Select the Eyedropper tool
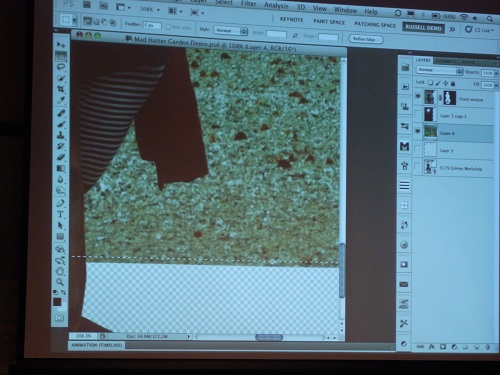This screenshot has width=500, height=375. click(61, 100)
